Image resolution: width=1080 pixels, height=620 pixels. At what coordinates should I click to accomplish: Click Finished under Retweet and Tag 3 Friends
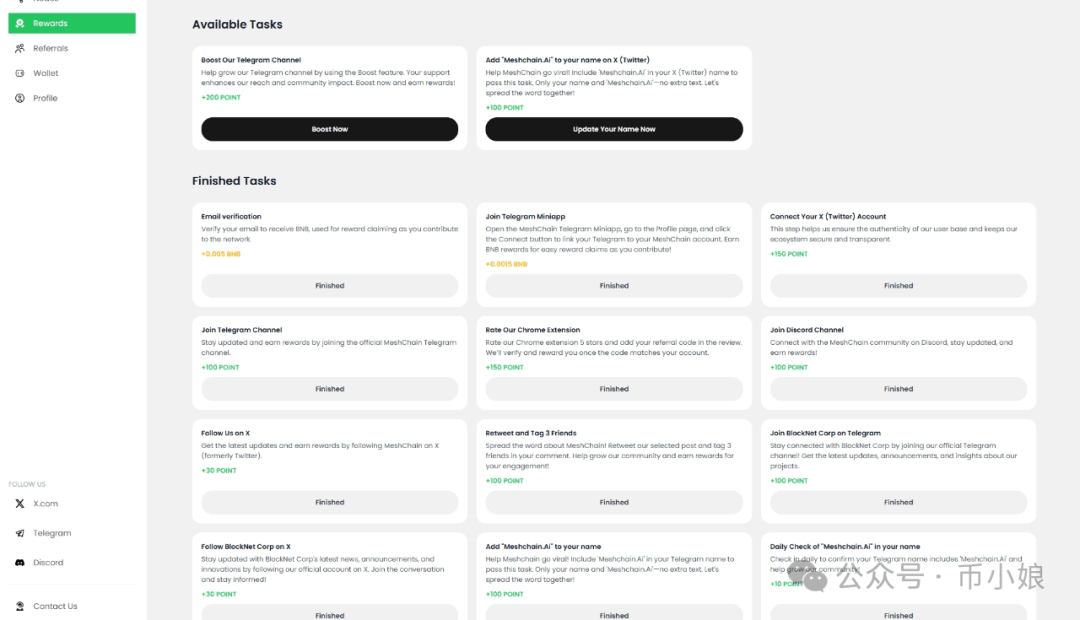coord(614,502)
